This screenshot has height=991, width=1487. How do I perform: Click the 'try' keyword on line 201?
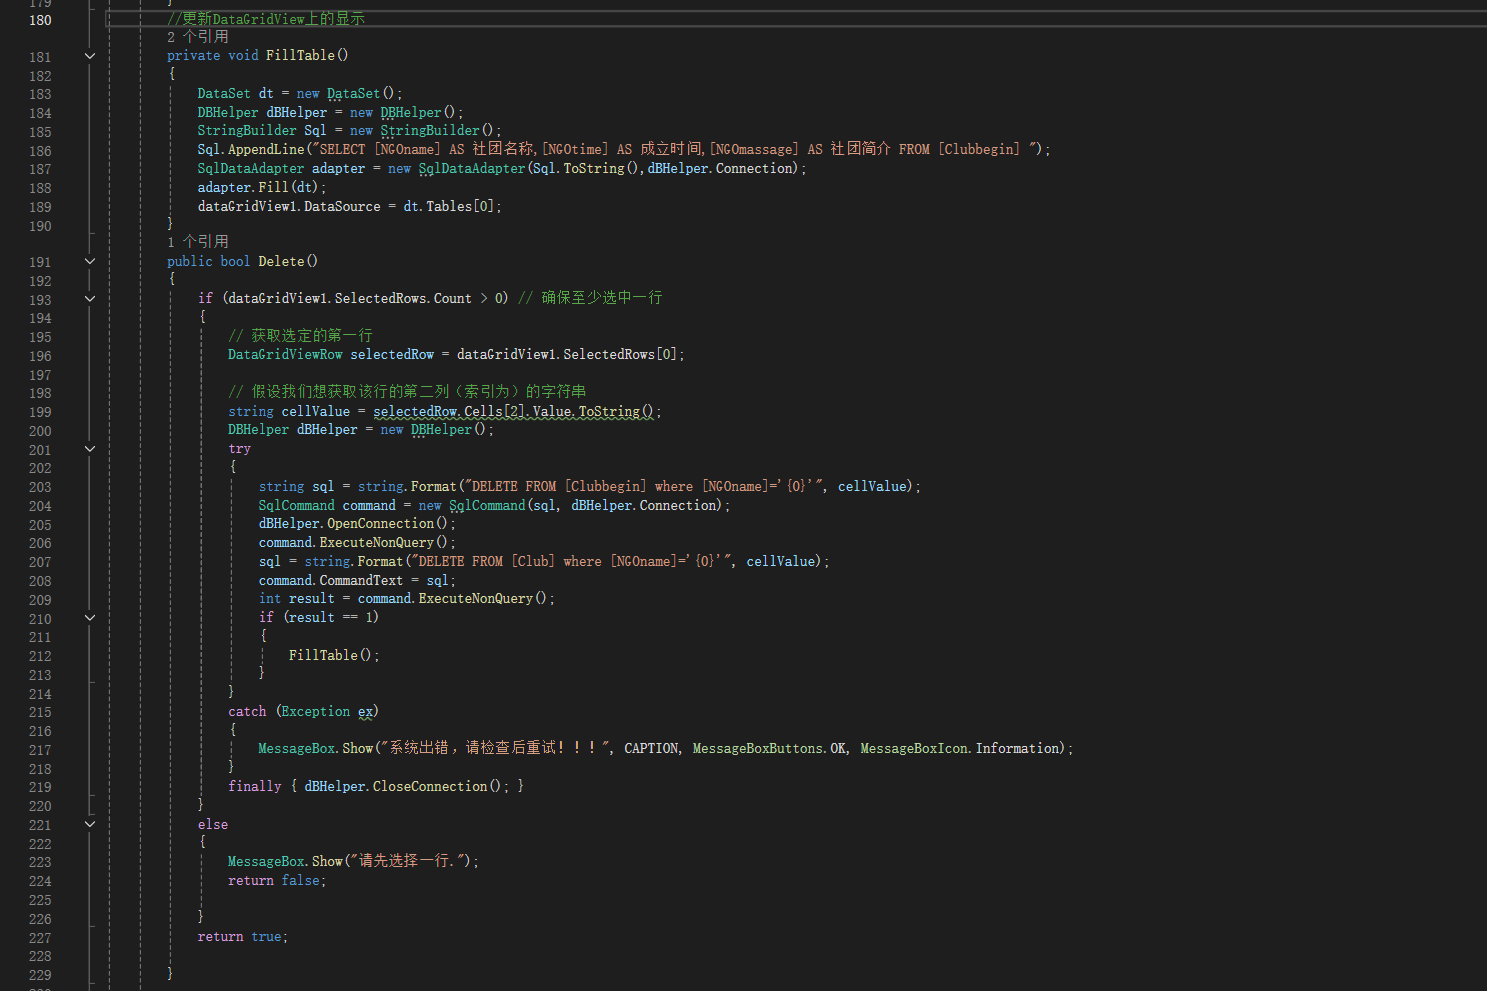(x=239, y=449)
